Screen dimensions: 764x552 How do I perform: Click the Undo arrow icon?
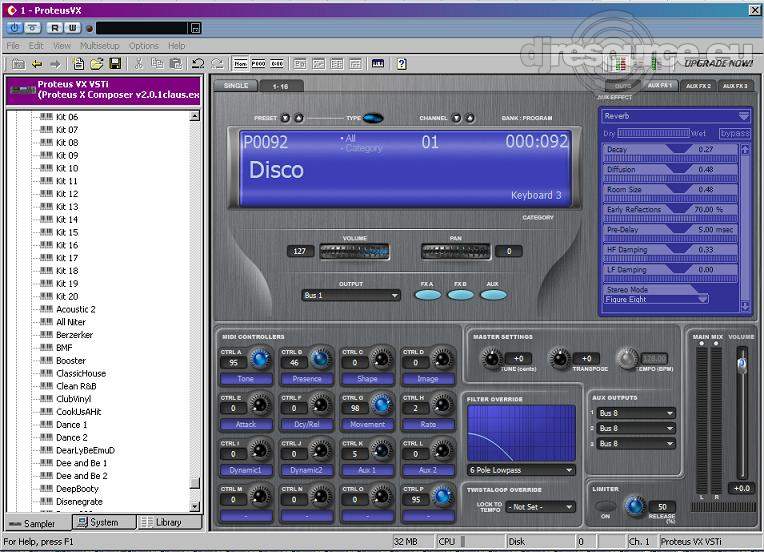coord(198,64)
